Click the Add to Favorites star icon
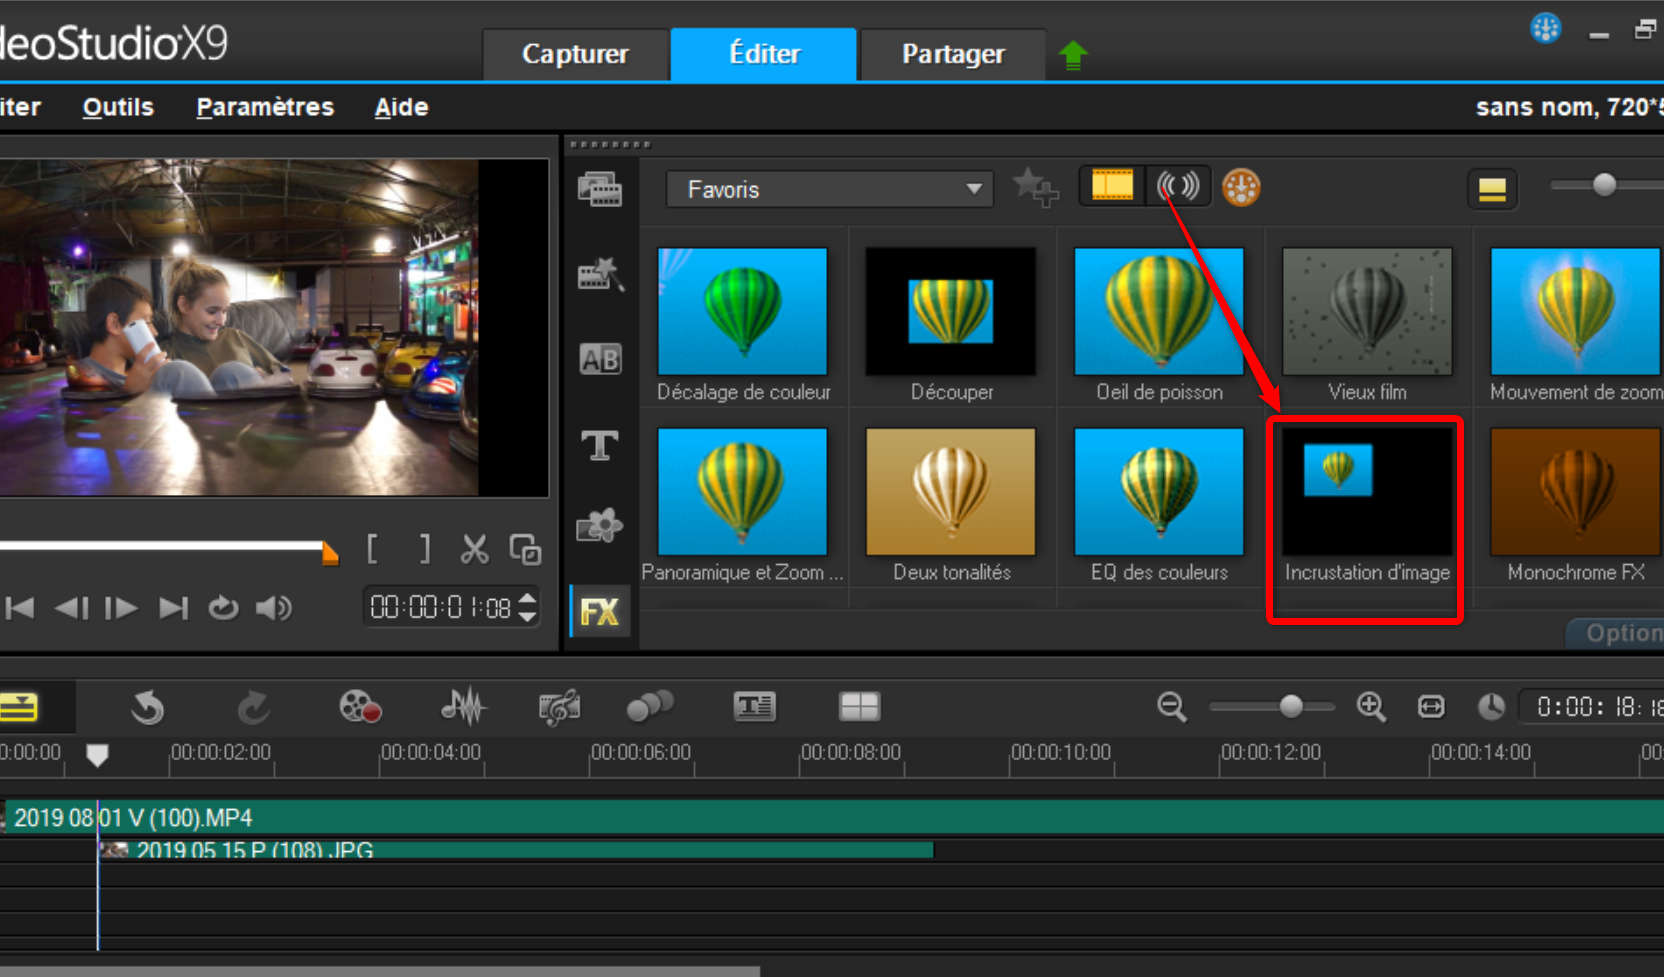 1034,187
